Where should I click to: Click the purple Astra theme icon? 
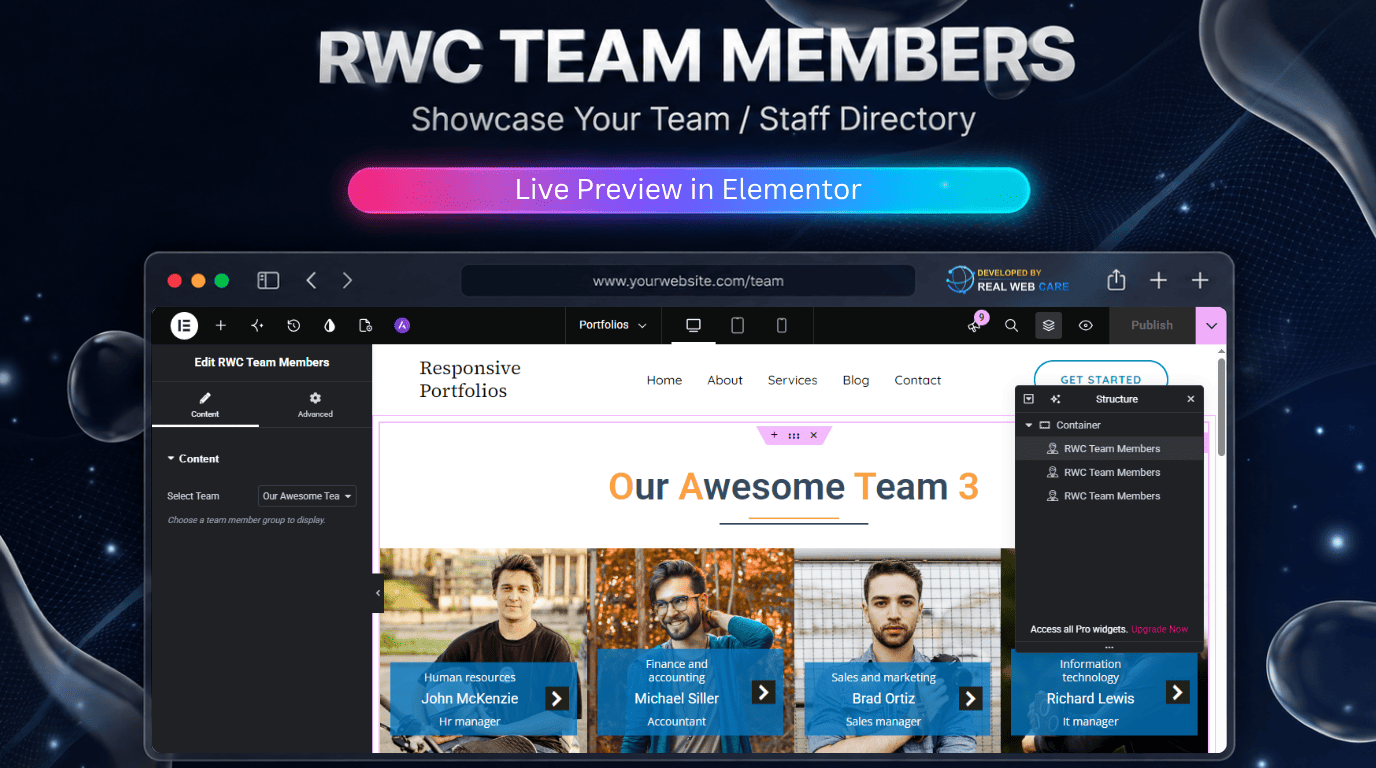click(x=402, y=325)
